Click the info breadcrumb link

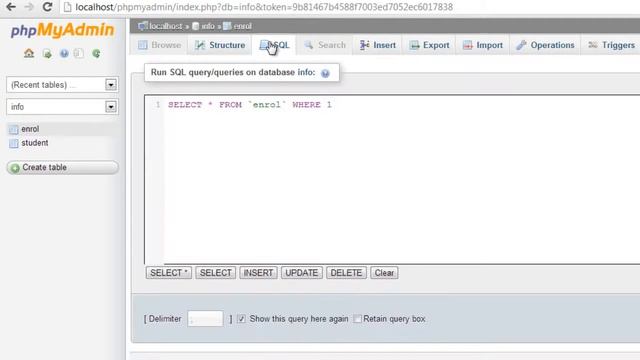208,26
